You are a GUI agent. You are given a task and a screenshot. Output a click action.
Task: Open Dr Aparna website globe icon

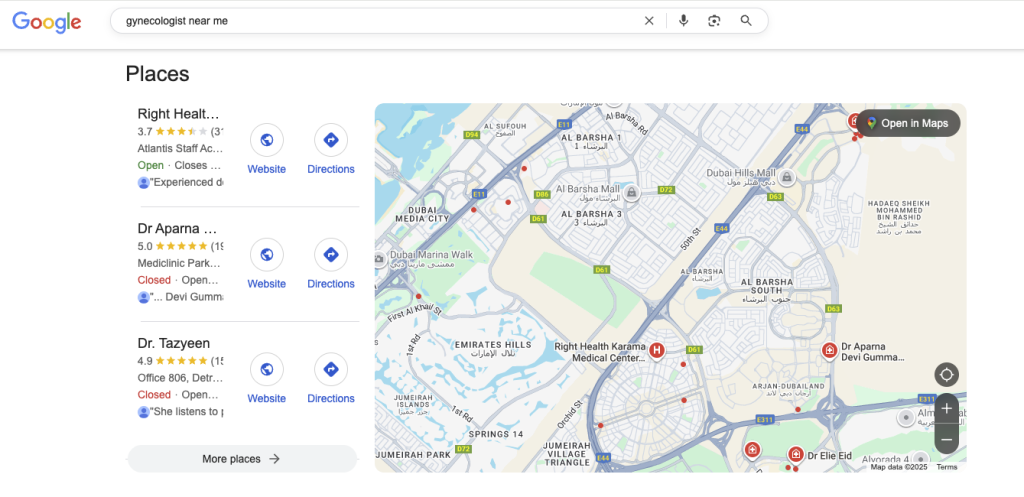[266, 254]
